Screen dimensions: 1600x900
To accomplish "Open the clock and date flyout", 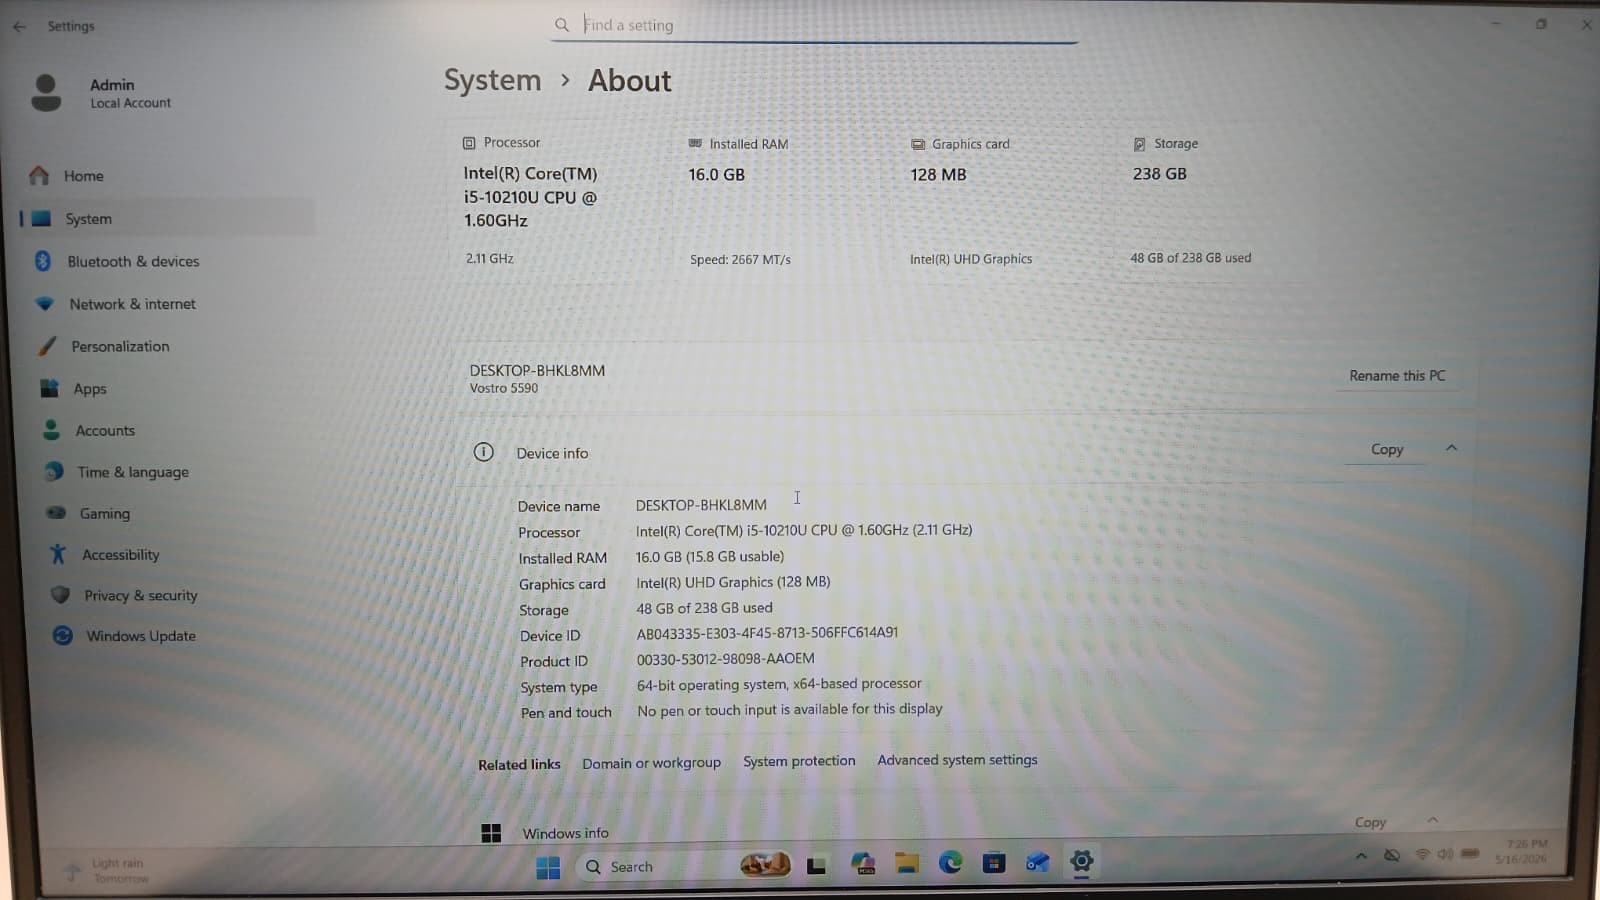I will pyautogui.click(x=1522, y=852).
